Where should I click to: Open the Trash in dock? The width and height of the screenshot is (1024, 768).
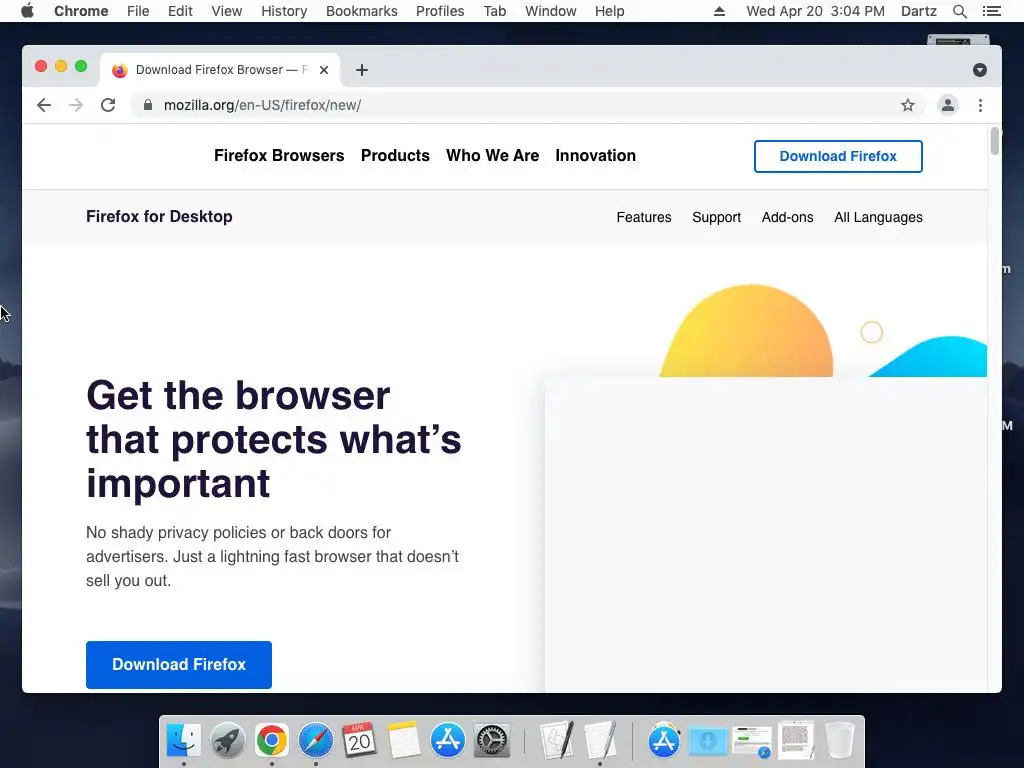click(x=840, y=740)
